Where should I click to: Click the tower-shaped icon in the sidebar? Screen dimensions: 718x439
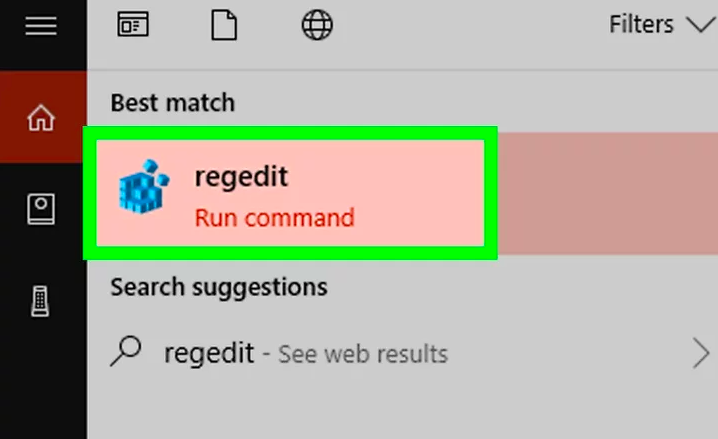[40, 301]
